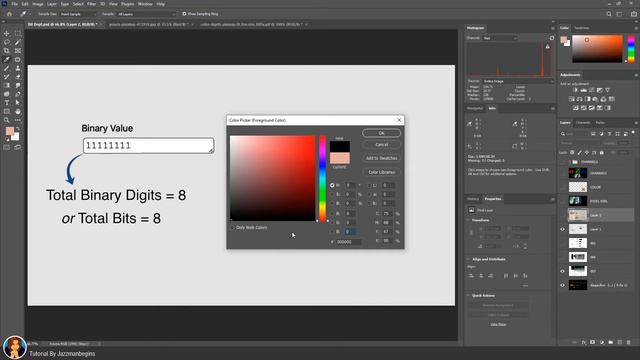Image resolution: width=640 pixels, height=360 pixels.
Task: Toggle visibility of the bottom layer
Action: coord(562,285)
